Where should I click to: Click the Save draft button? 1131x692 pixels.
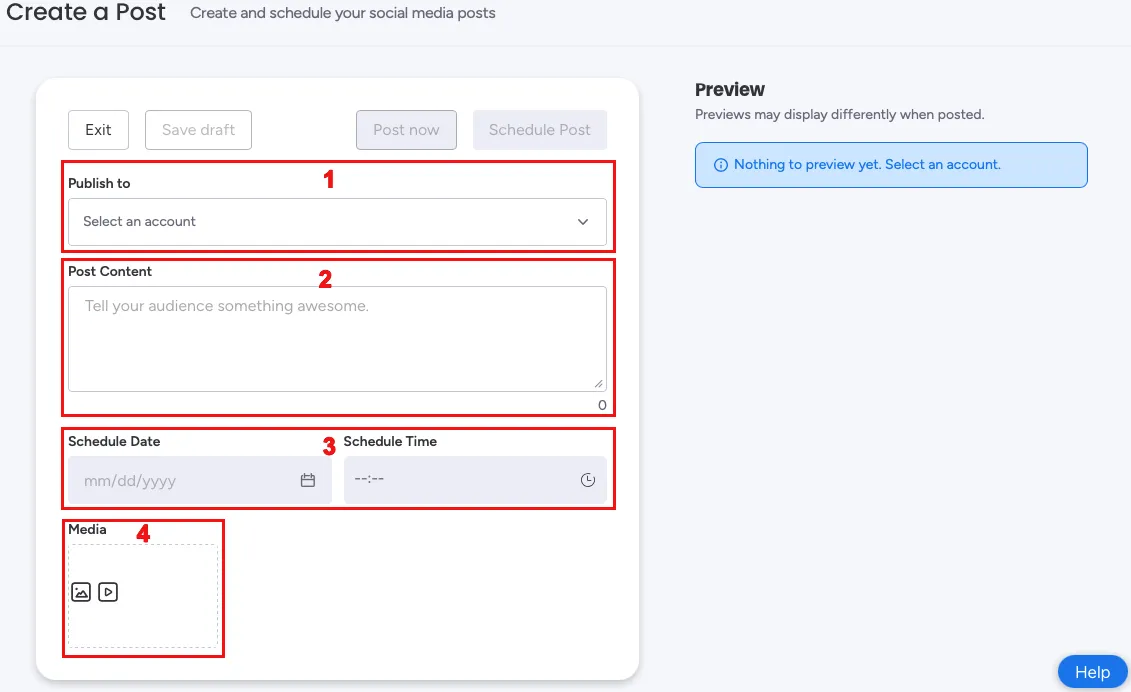click(198, 130)
